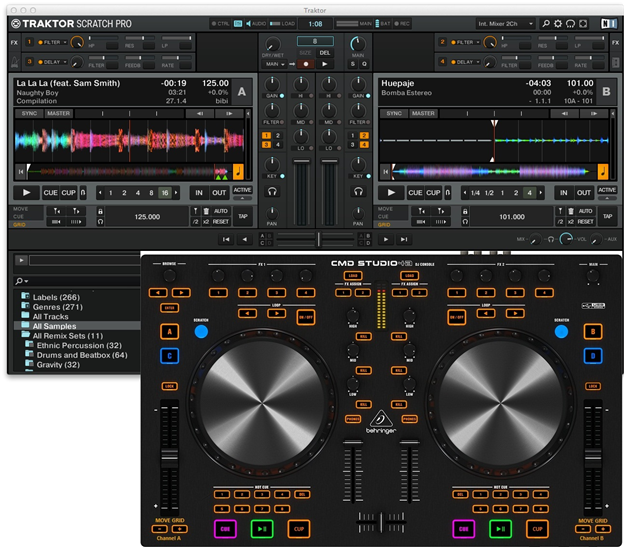
Task: Collapse deck B advanced panel with arrow under ACTIVE
Action: [x=607, y=198]
